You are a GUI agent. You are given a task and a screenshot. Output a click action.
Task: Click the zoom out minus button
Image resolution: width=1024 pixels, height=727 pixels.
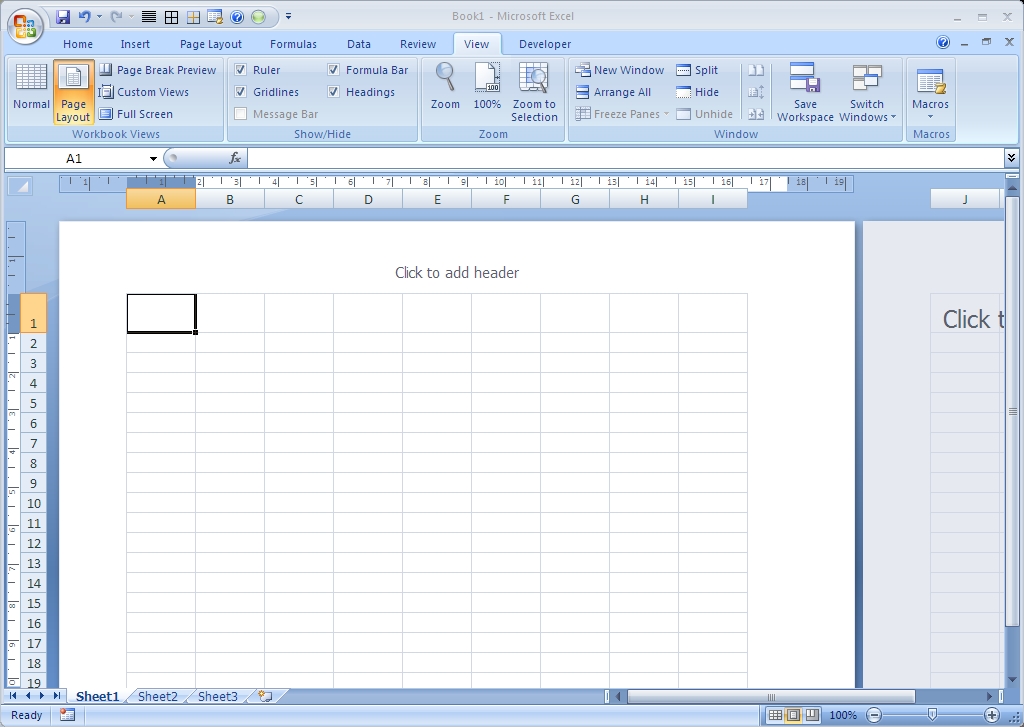tap(874, 715)
